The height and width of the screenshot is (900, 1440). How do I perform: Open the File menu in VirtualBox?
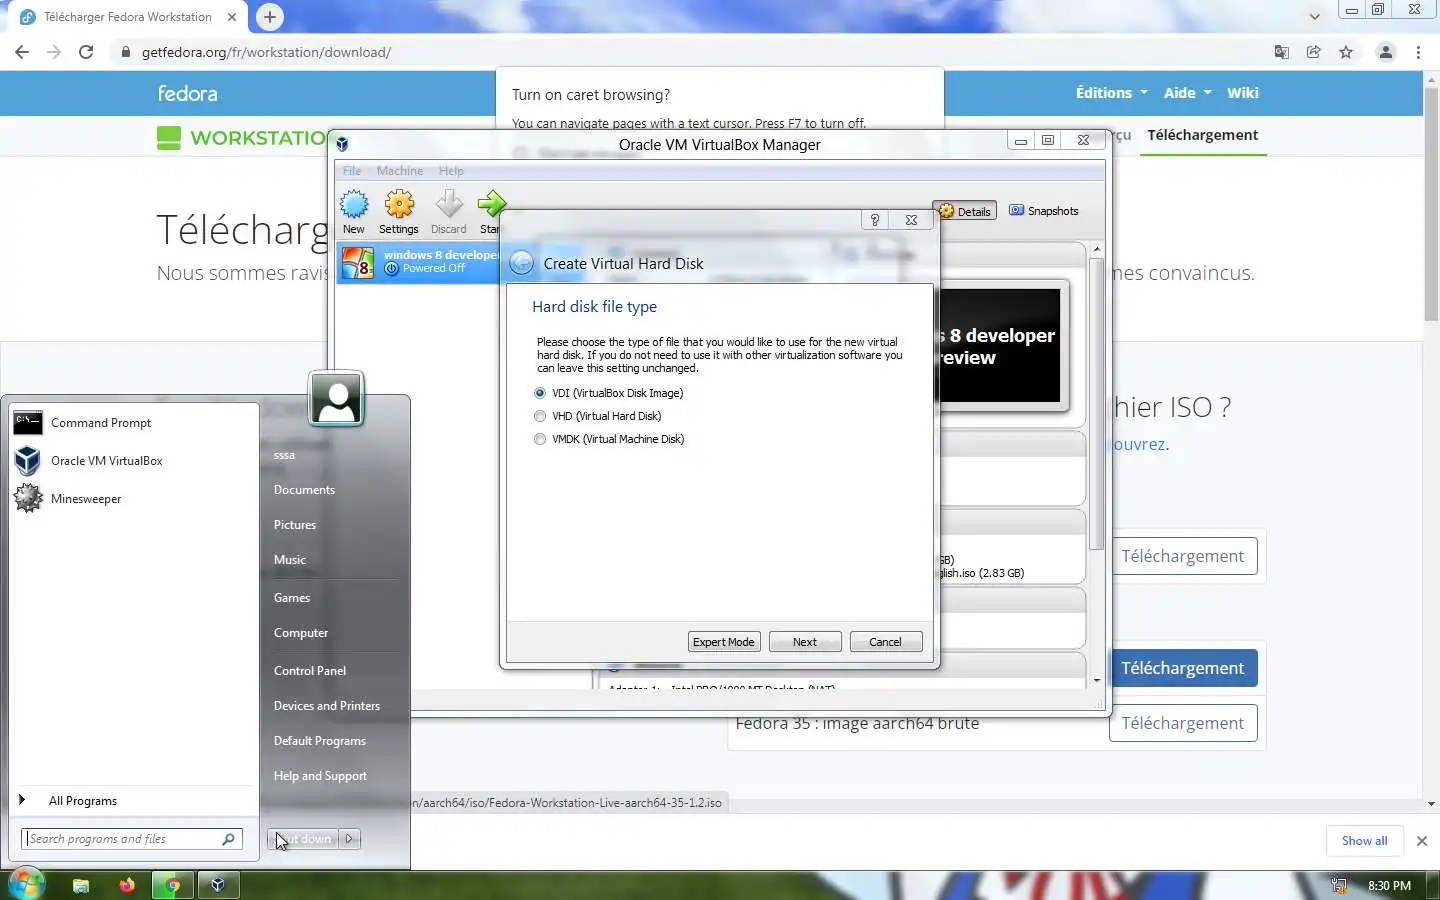(x=352, y=171)
